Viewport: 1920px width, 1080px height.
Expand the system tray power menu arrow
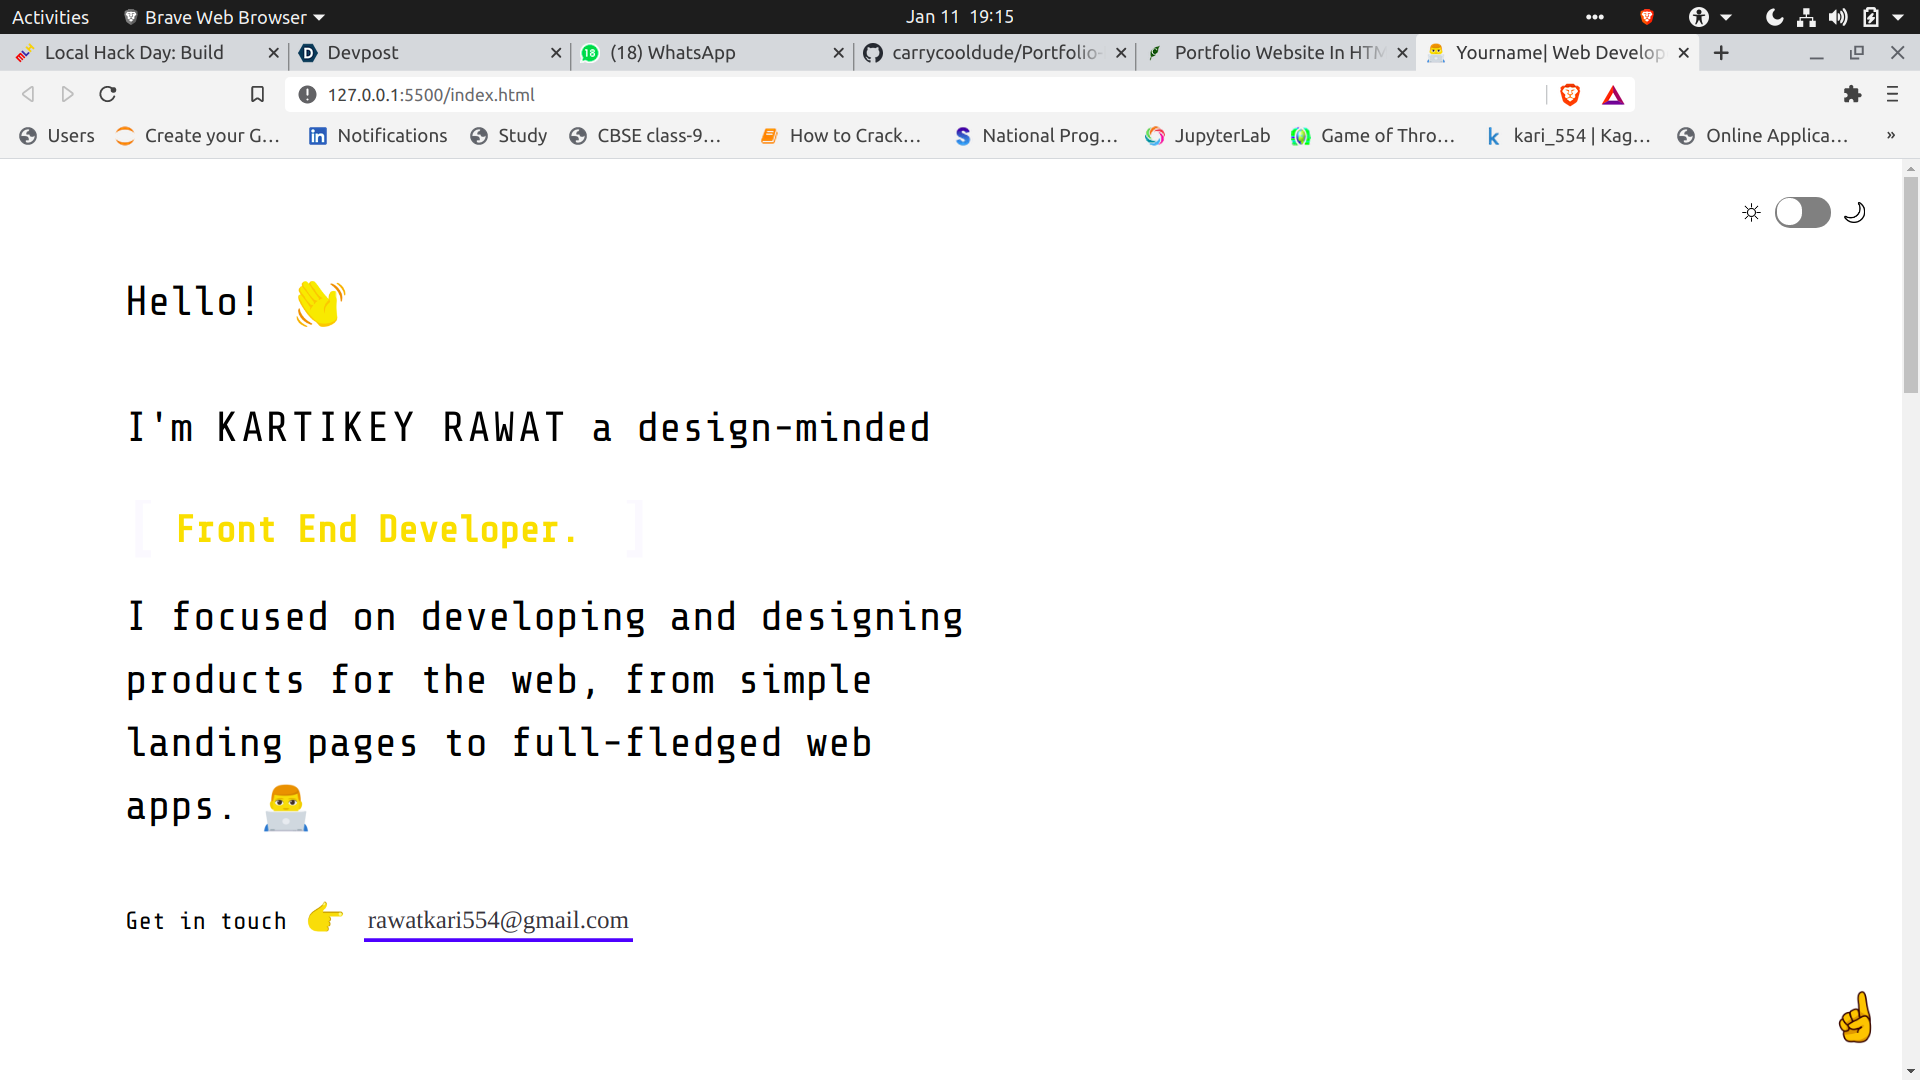pos(1898,17)
